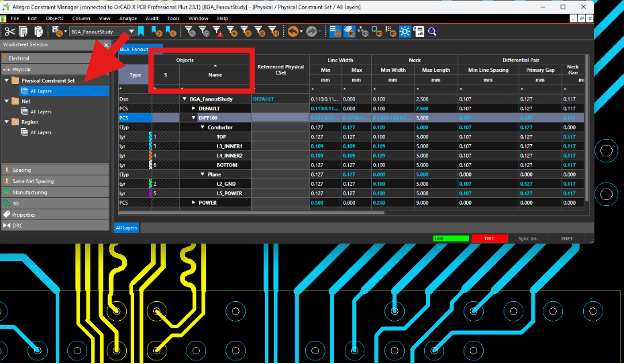
Task: Collapse the Conductor layer group
Action: click(203, 127)
